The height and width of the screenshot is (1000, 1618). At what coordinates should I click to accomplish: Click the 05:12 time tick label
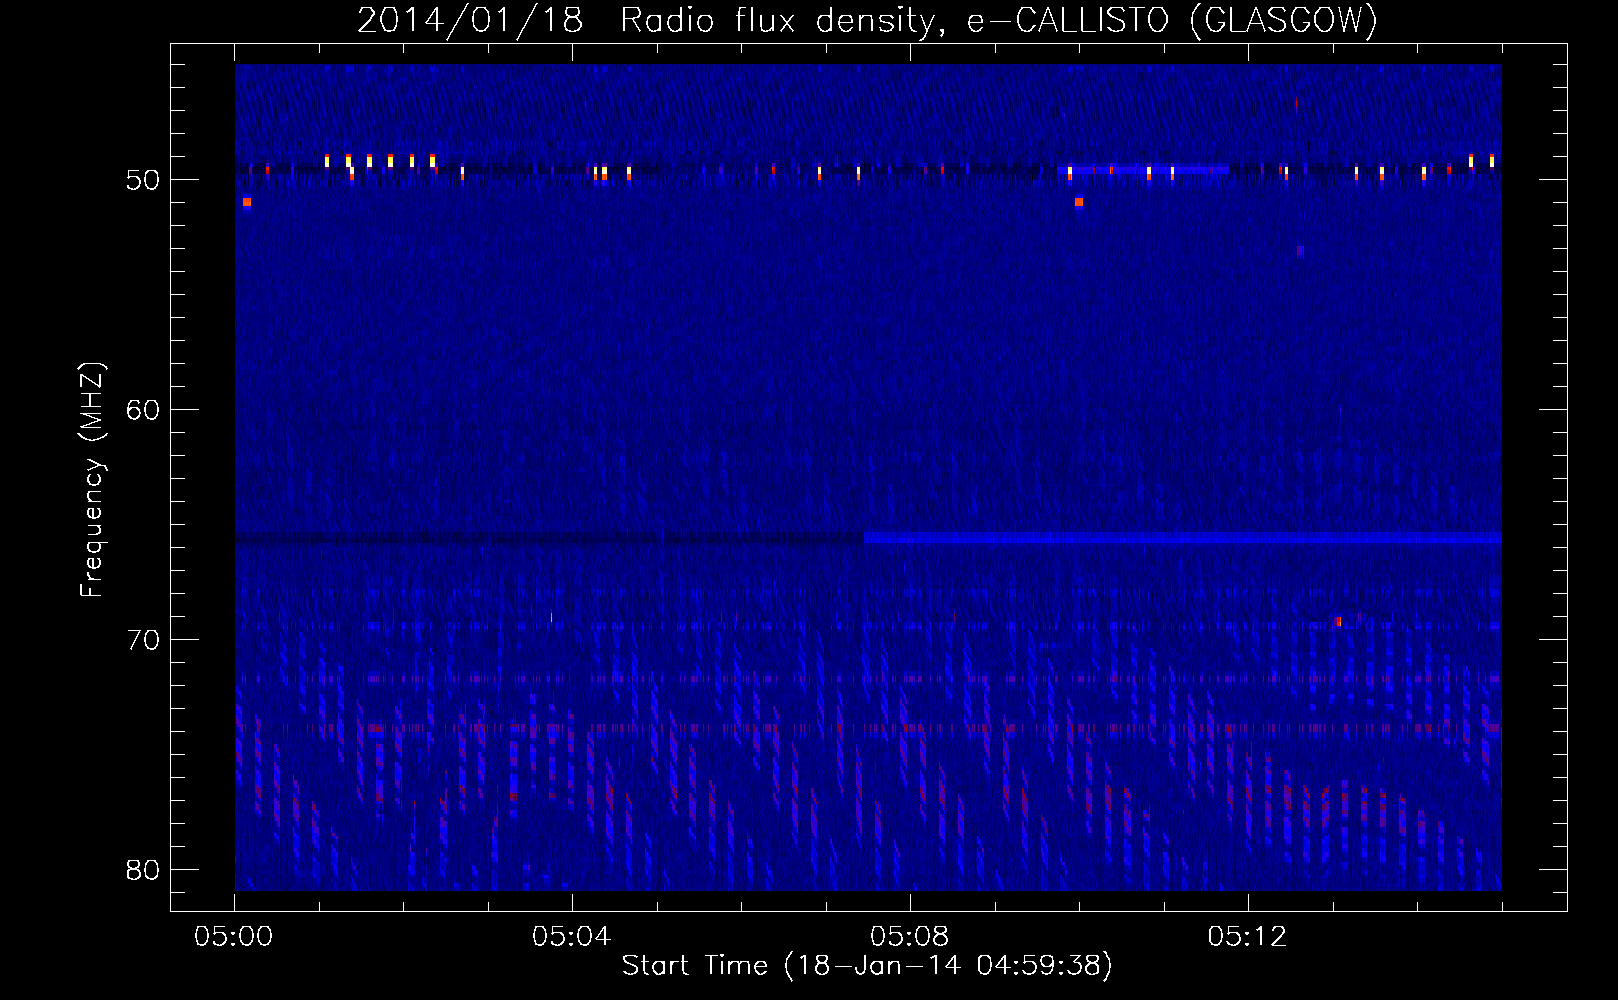click(x=1247, y=938)
